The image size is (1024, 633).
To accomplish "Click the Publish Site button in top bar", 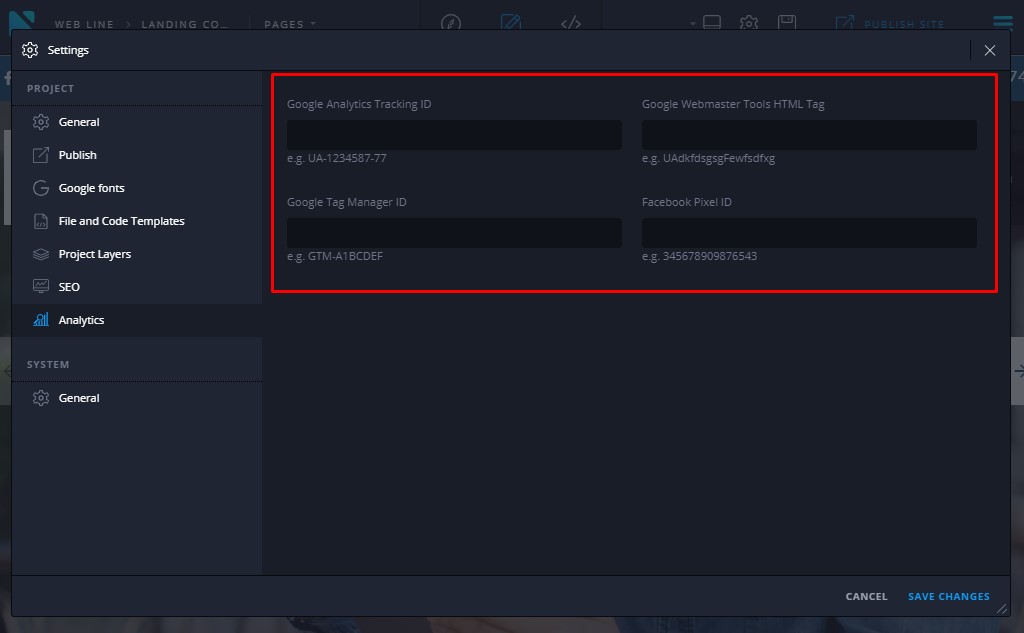I will pos(890,24).
